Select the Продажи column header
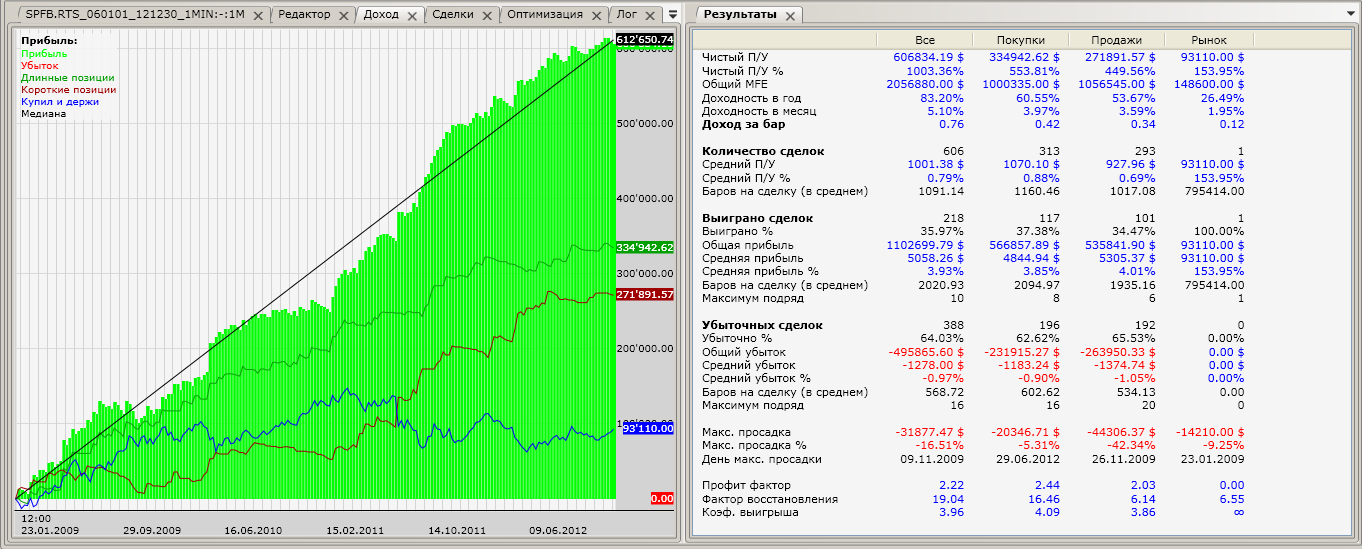Viewport: 1362px width, 549px height. coord(1116,39)
